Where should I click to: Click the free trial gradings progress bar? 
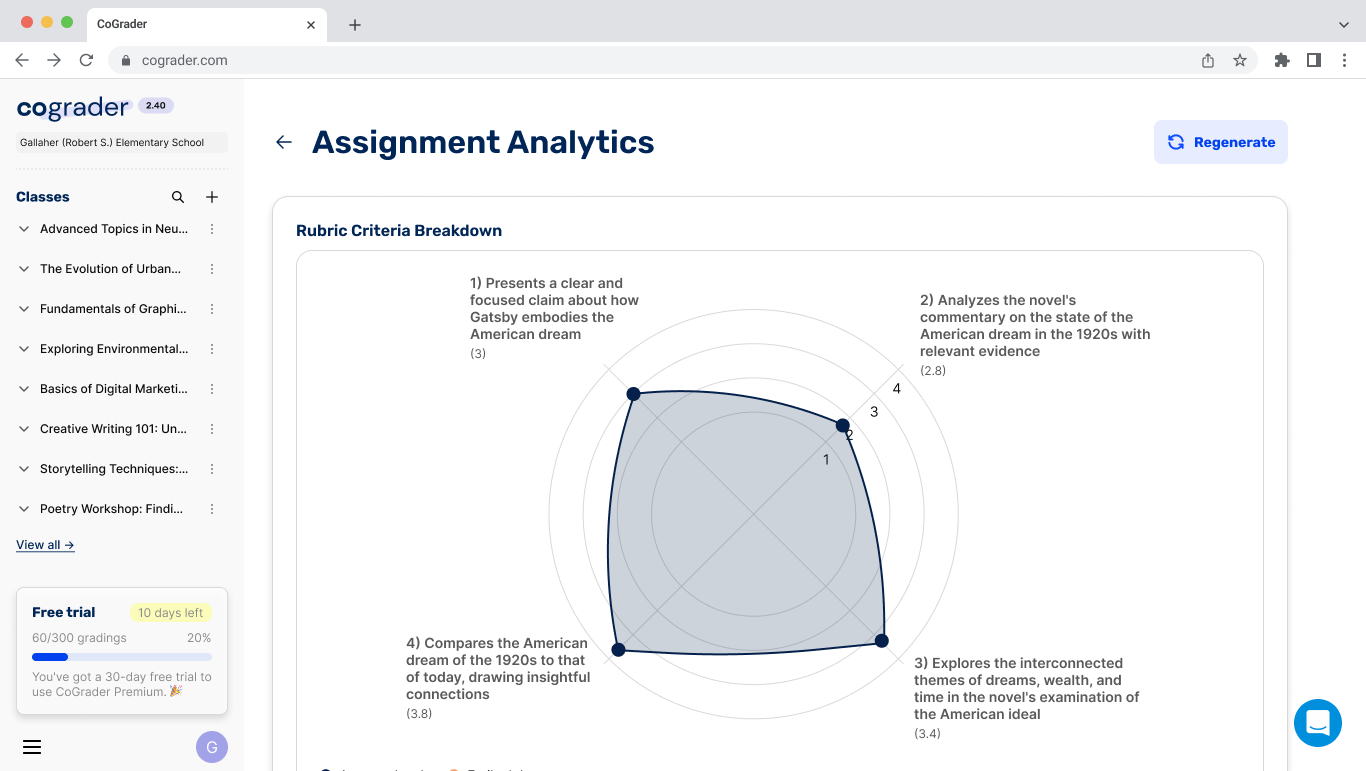(x=122, y=657)
